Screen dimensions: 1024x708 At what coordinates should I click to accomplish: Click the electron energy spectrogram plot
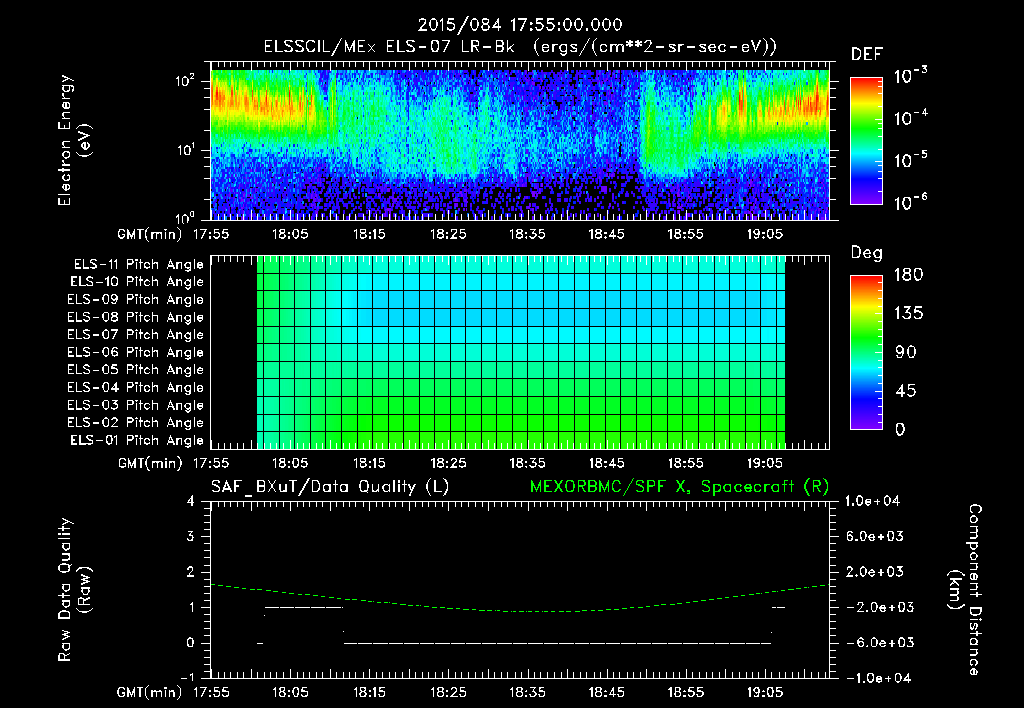(x=520, y=141)
